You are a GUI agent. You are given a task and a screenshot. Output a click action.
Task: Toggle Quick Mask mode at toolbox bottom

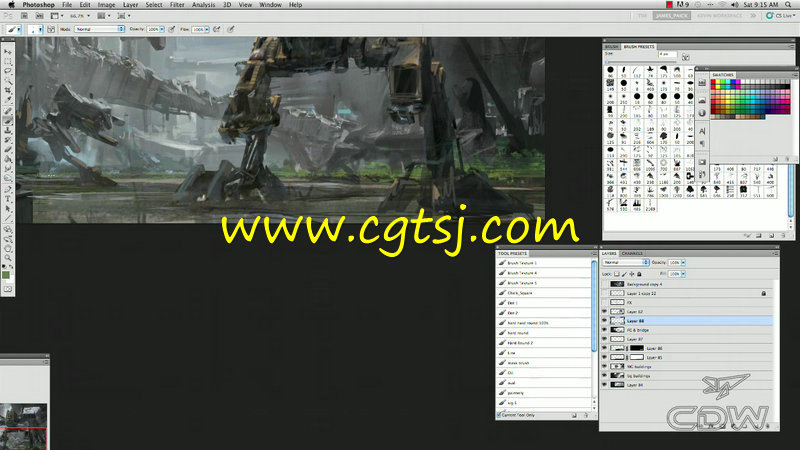tap(8, 289)
